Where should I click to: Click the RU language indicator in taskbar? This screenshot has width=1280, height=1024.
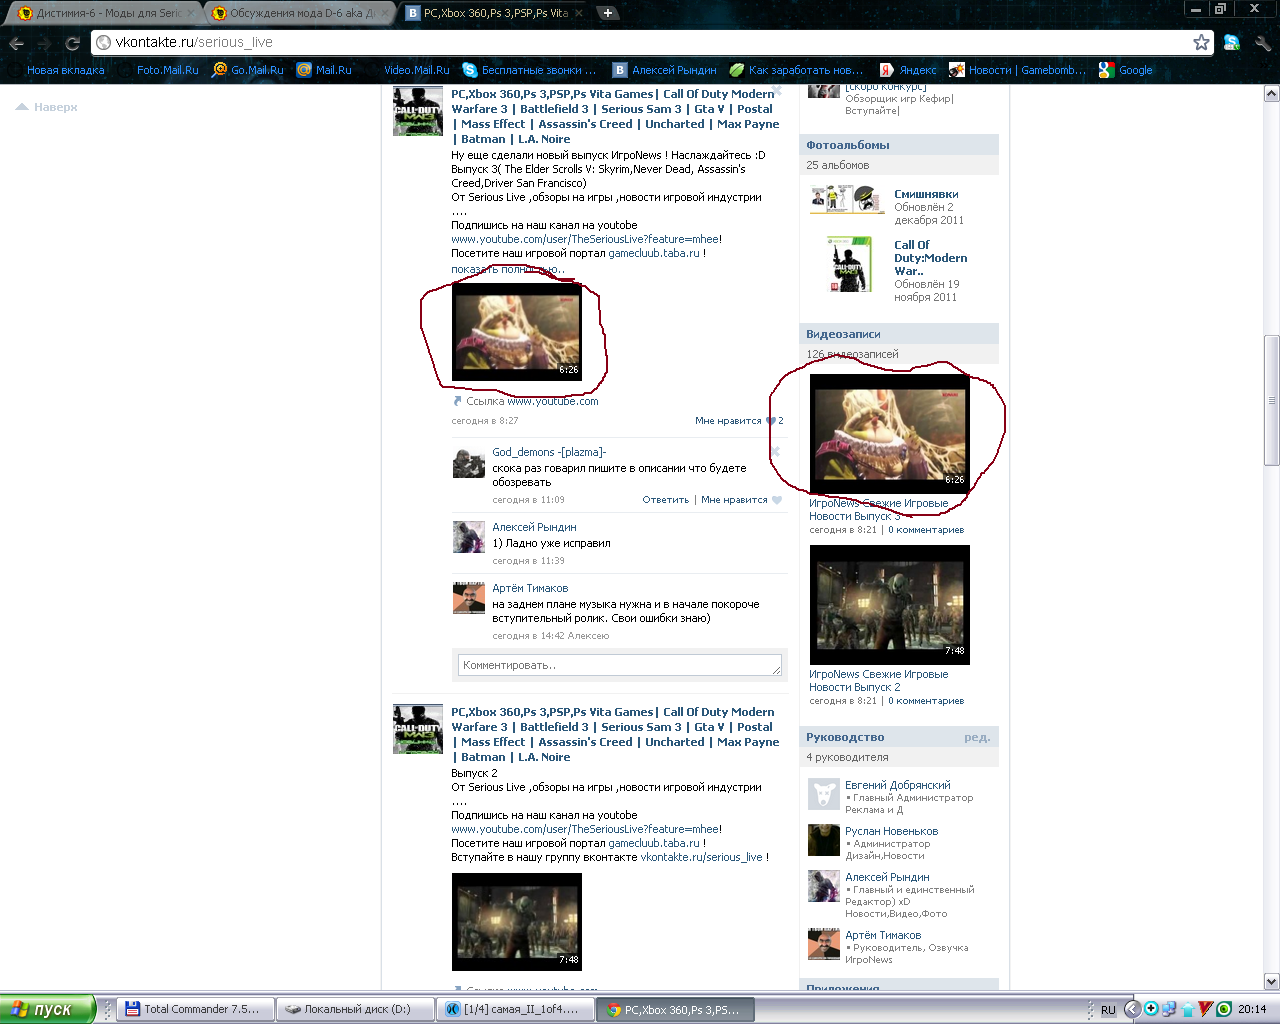(1108, 1010)
